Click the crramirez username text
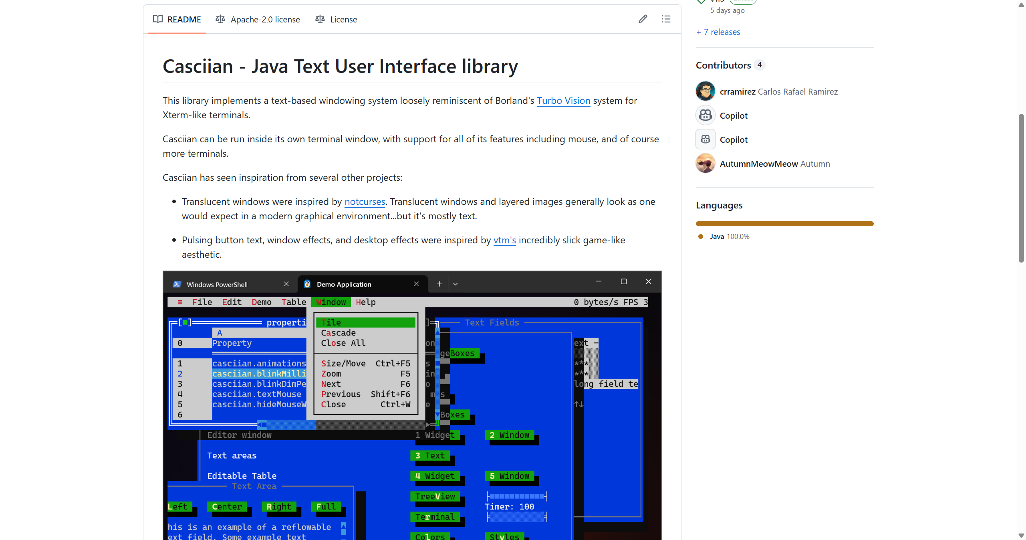 [x=737, y=92]
